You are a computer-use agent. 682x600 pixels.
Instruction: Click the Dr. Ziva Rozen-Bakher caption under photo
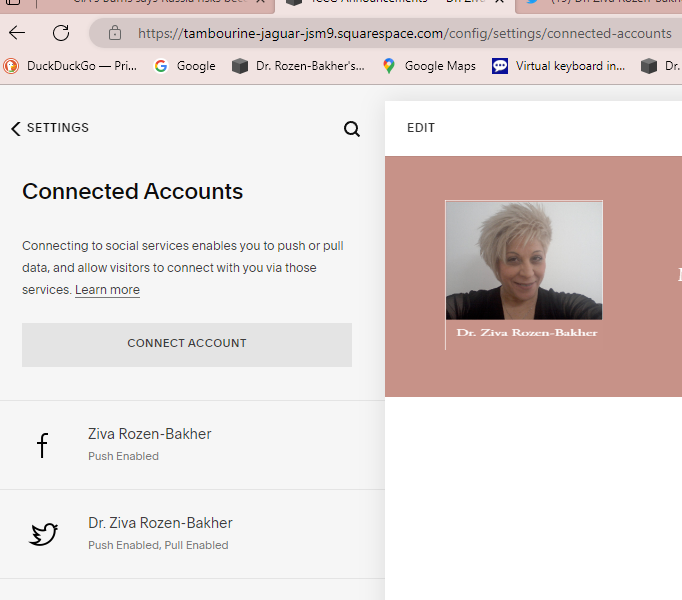527,333
